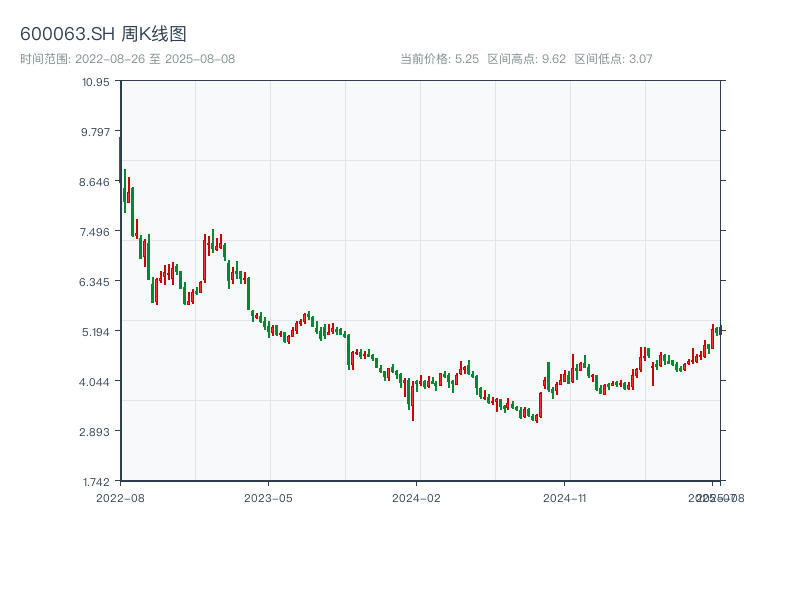The height and width of the screenshot is (600, 800).
Task: Click the 当前价格 5.25 label
Action: coord(439,59)
